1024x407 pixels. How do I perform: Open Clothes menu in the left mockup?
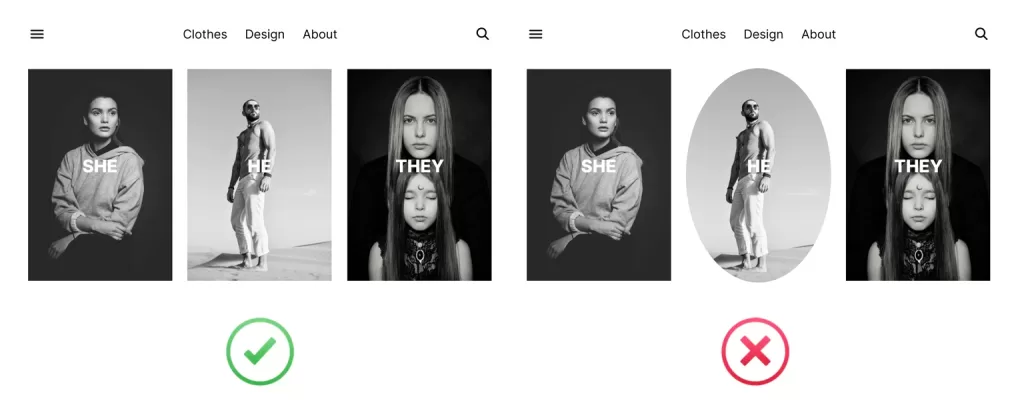[205, 34]
